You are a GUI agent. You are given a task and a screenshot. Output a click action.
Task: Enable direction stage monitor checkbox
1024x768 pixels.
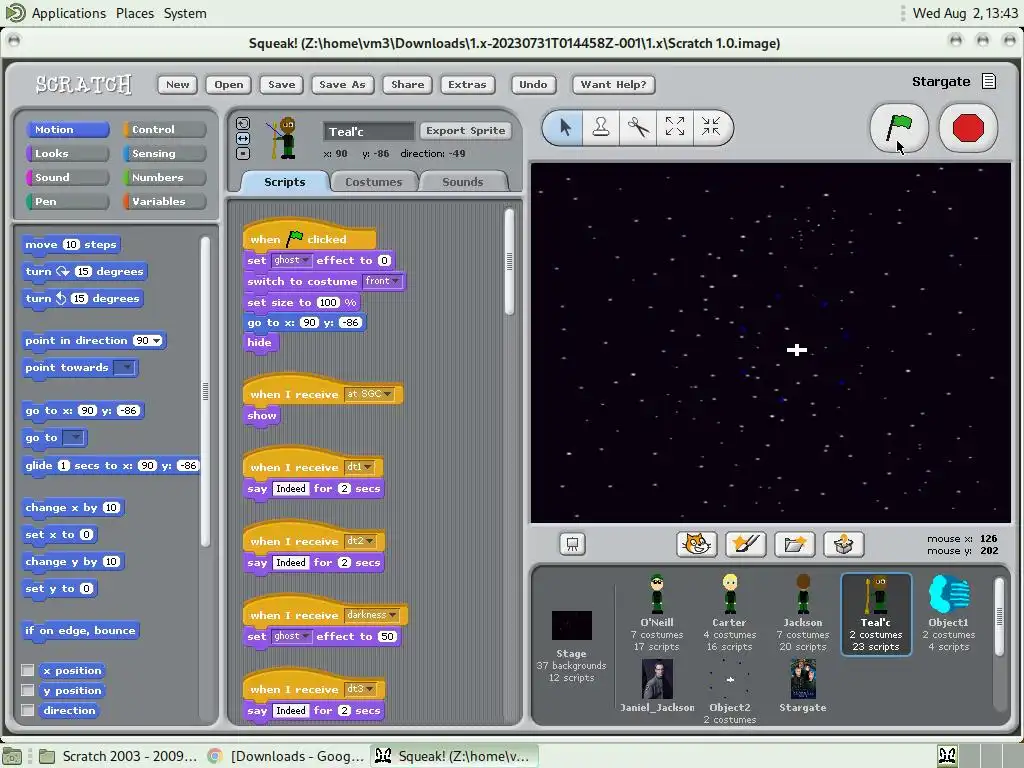(x=27, y=710)
